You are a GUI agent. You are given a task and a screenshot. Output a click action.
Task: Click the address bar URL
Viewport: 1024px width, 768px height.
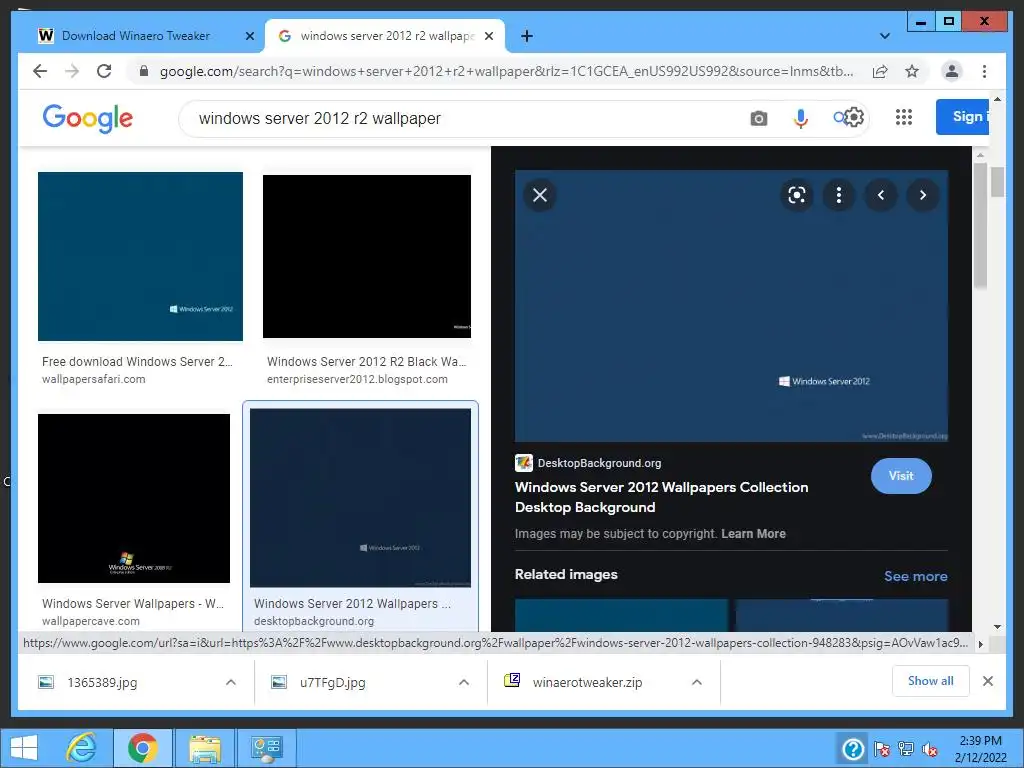pyautogui.click(x=507, y=71)
